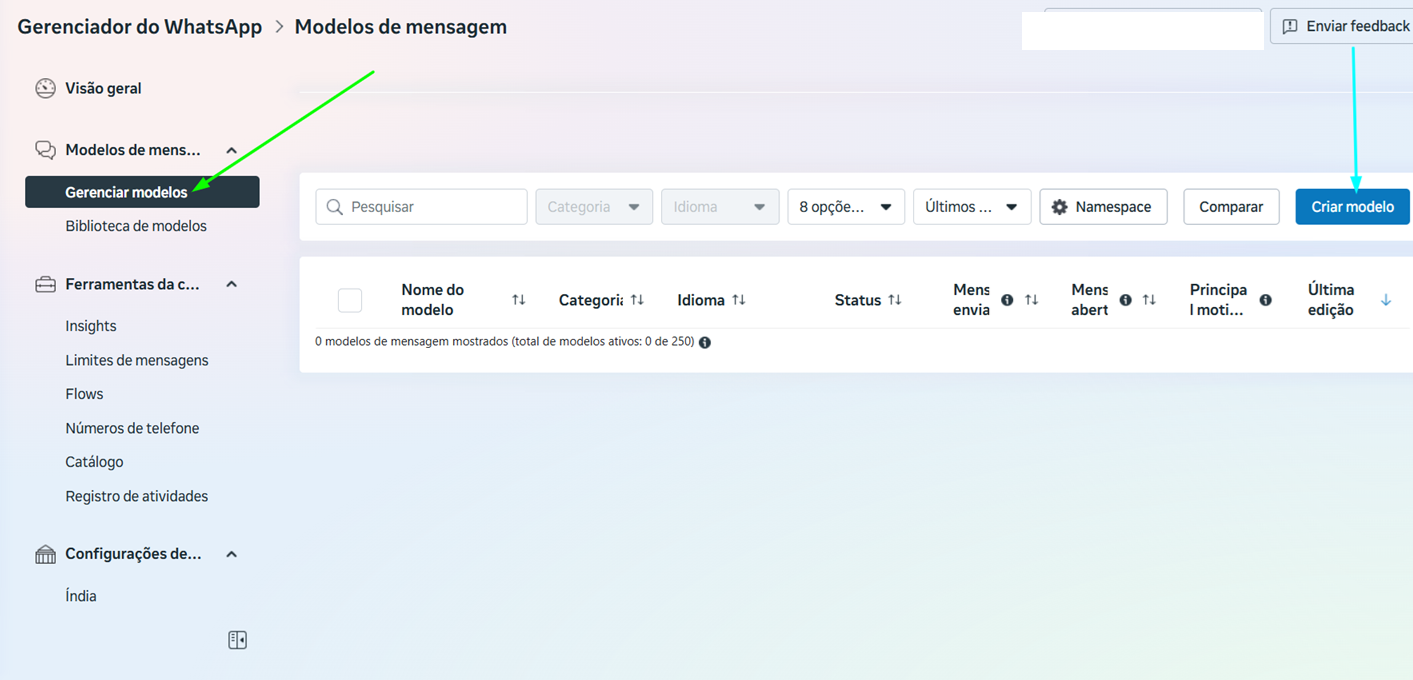Click info icon next to total de modelos
Viewport: 1413px width, 680px height.
coord(705,342)
